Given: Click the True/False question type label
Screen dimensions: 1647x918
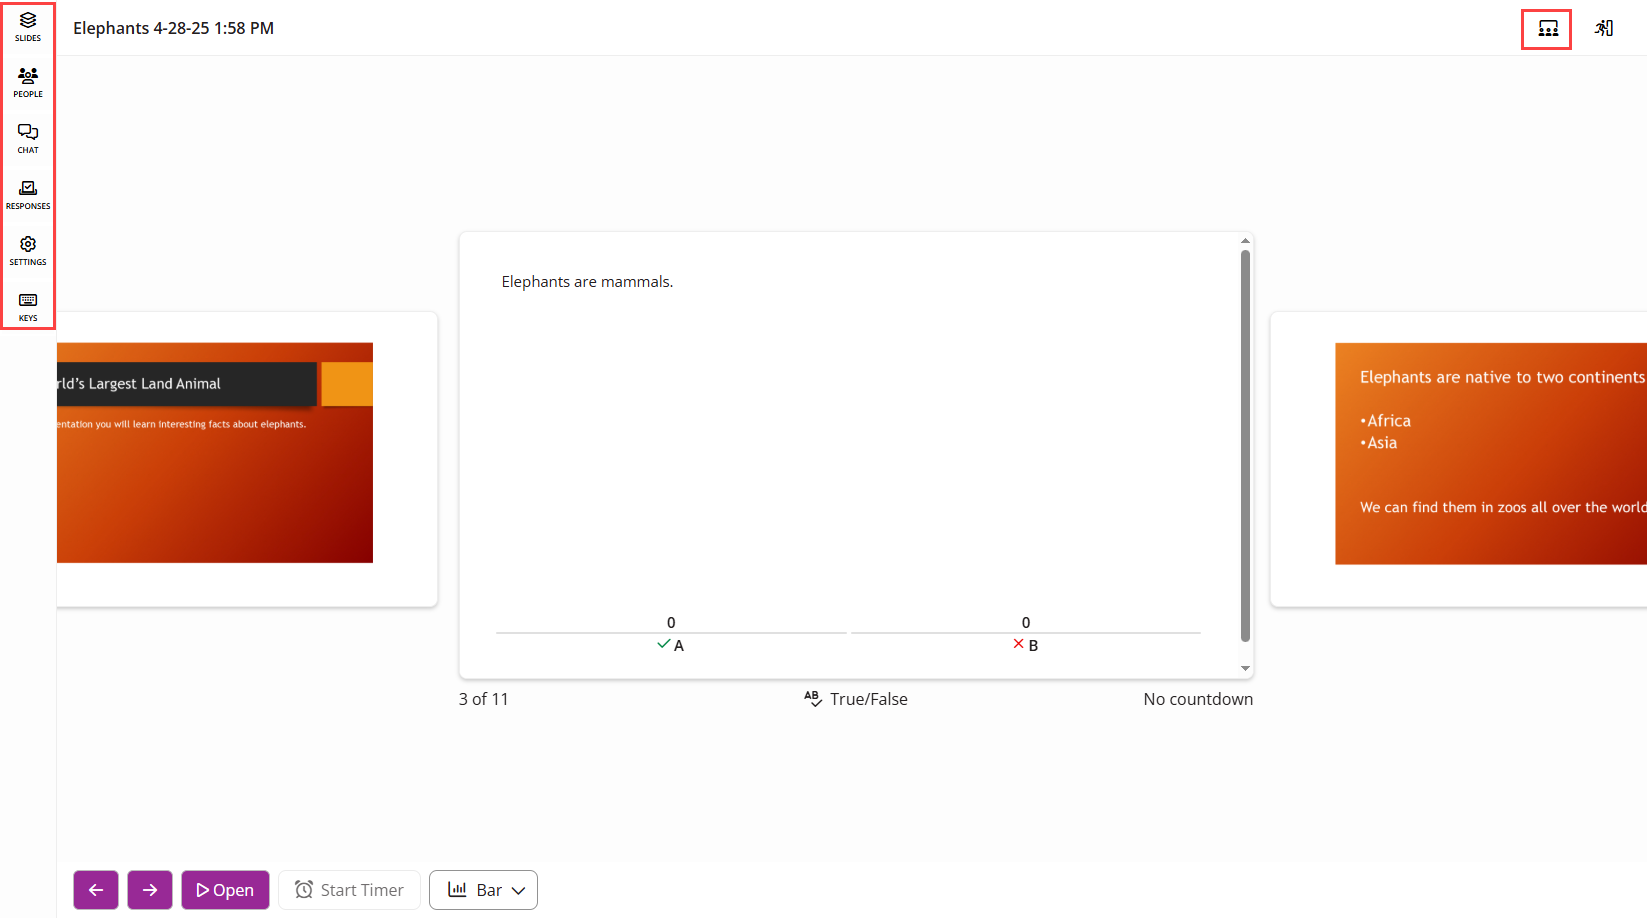Looking at the screenshot, I should click(856, 699).
